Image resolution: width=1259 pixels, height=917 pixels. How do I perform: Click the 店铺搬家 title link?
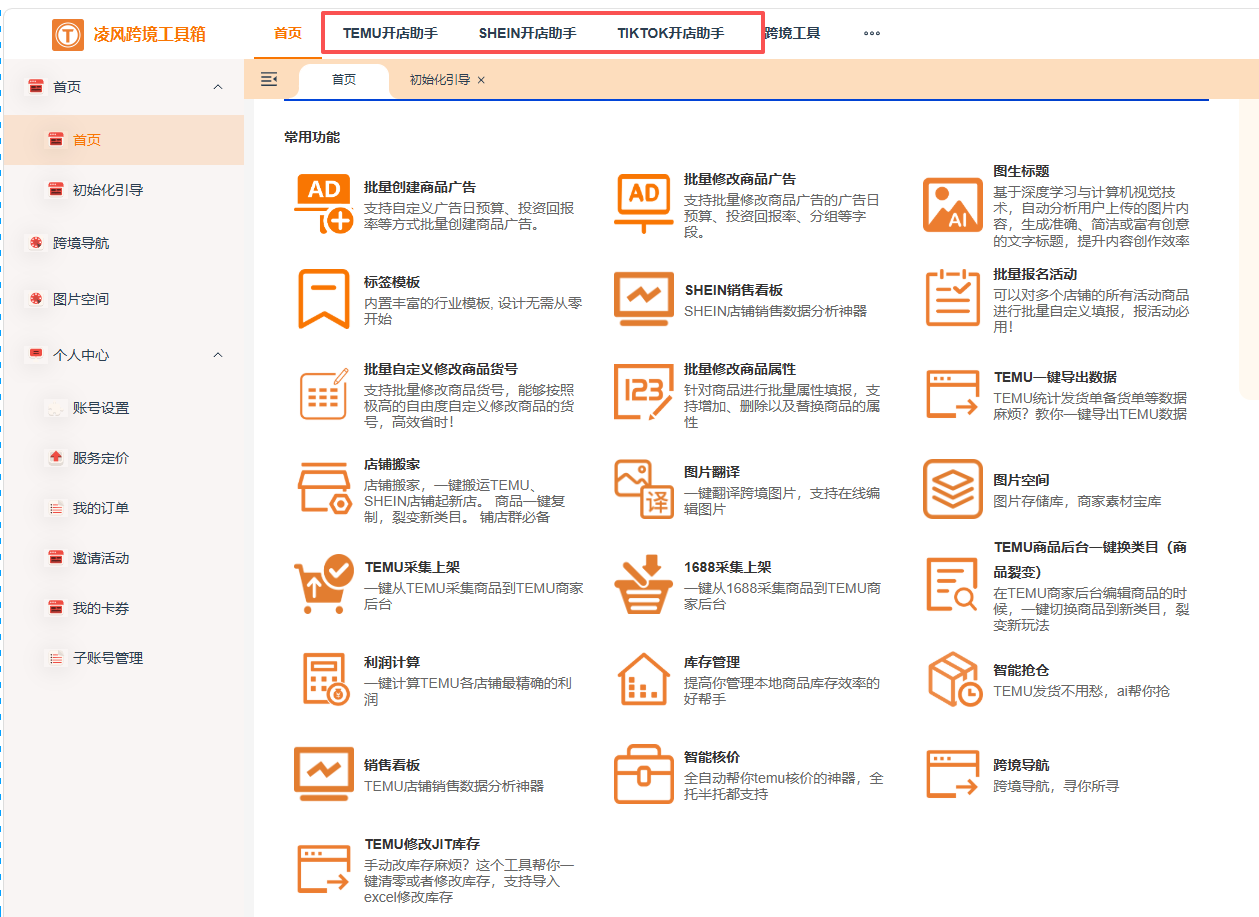[392, 465]
